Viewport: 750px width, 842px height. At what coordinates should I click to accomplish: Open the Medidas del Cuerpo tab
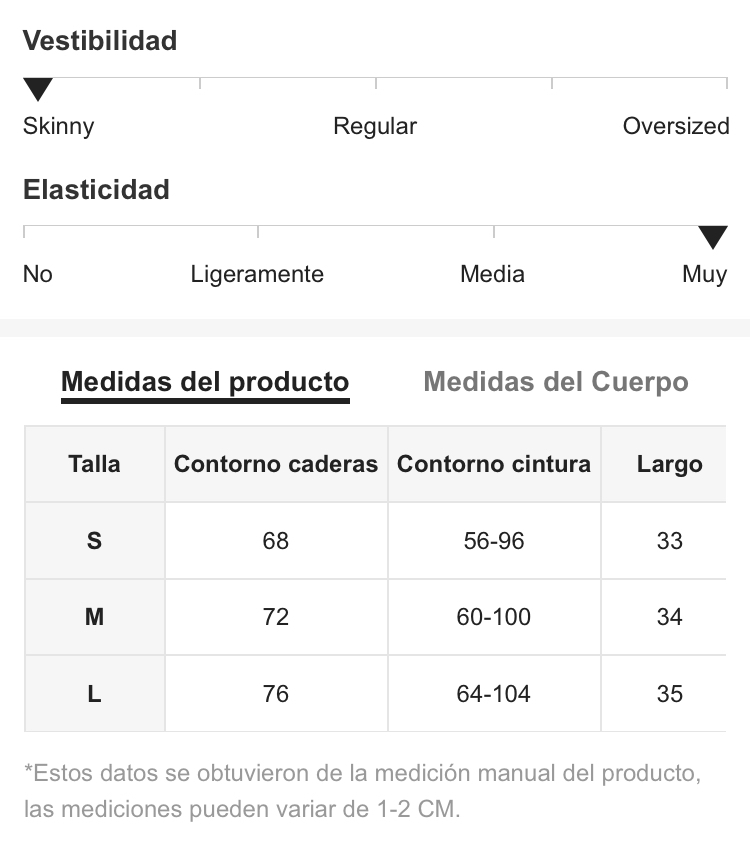click(556, 382)
